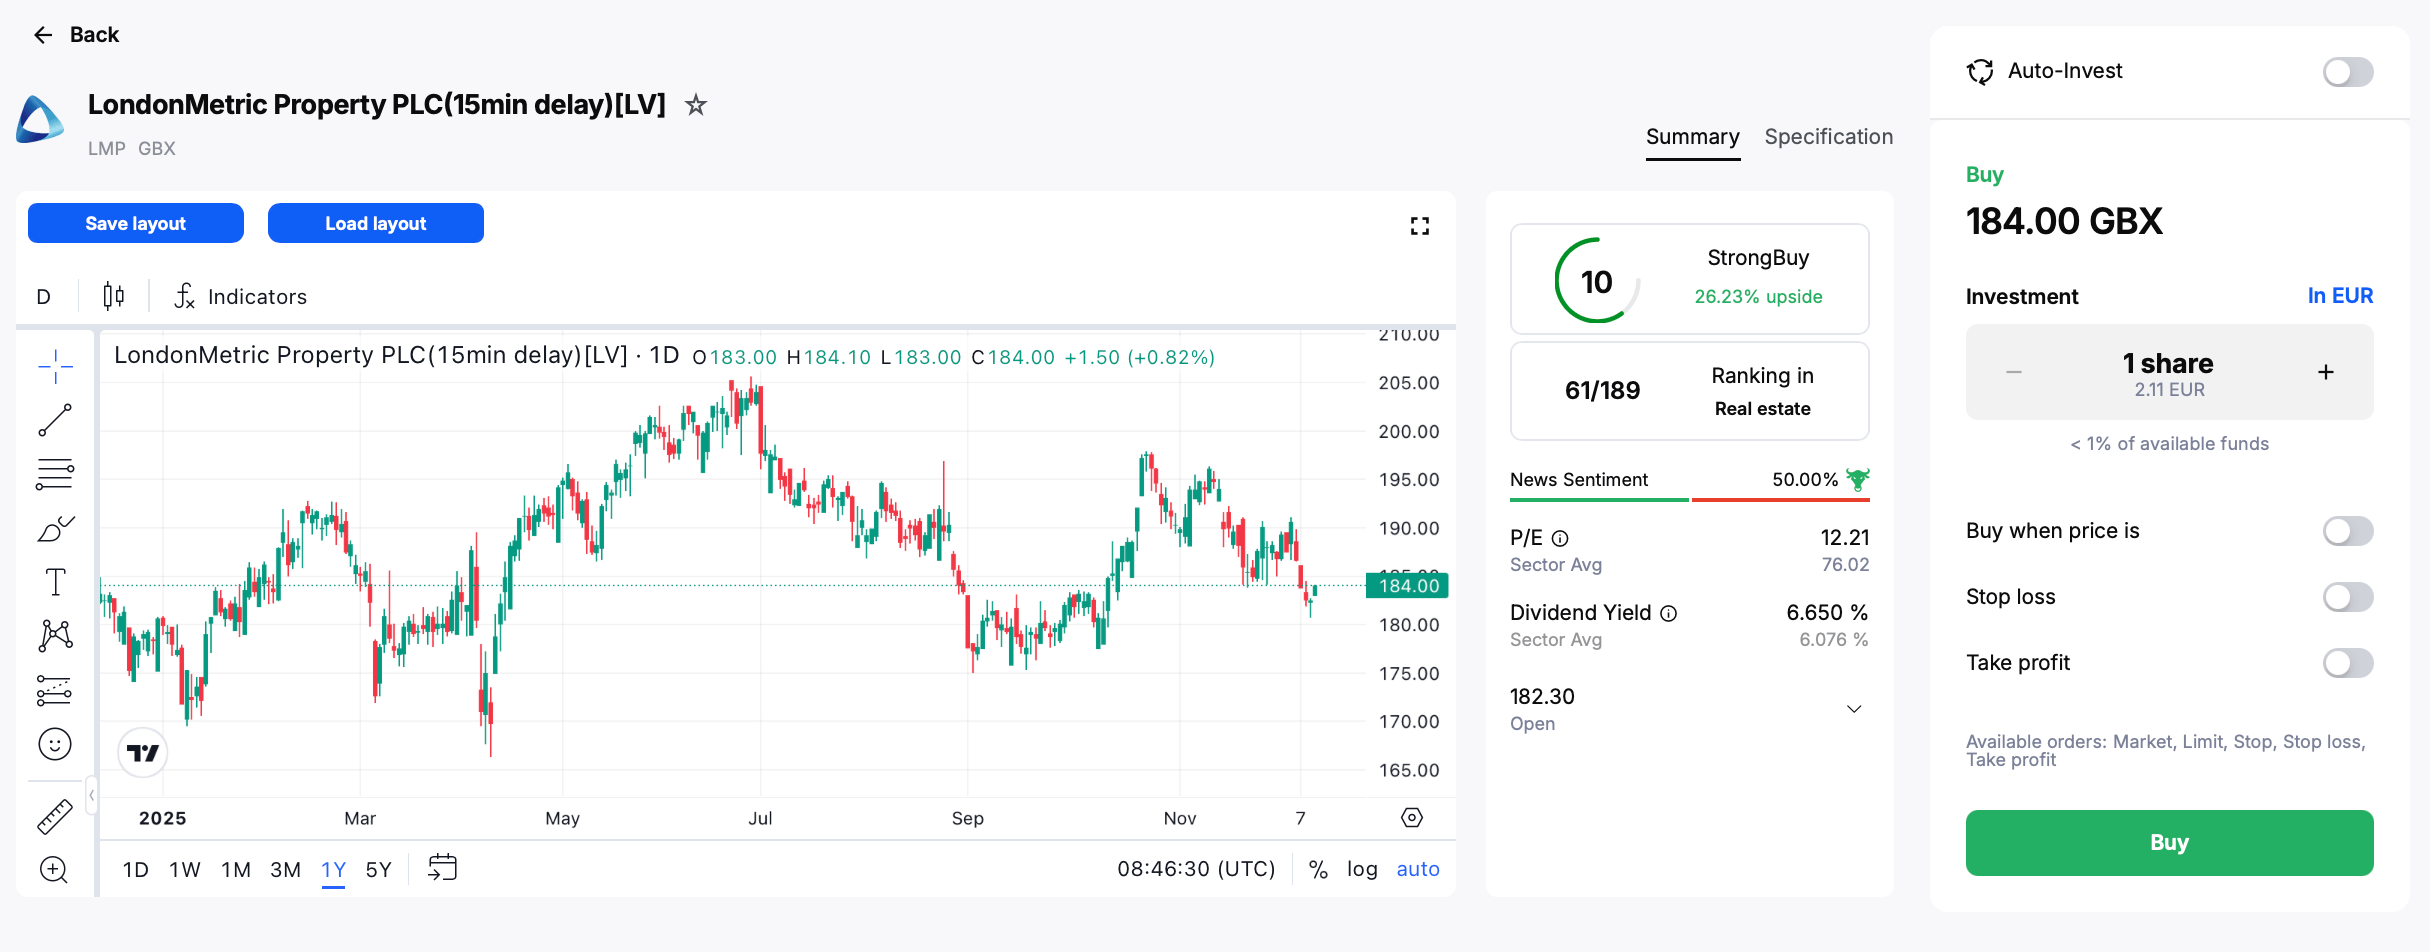Select the 1W time range

(x=185, y=870)
